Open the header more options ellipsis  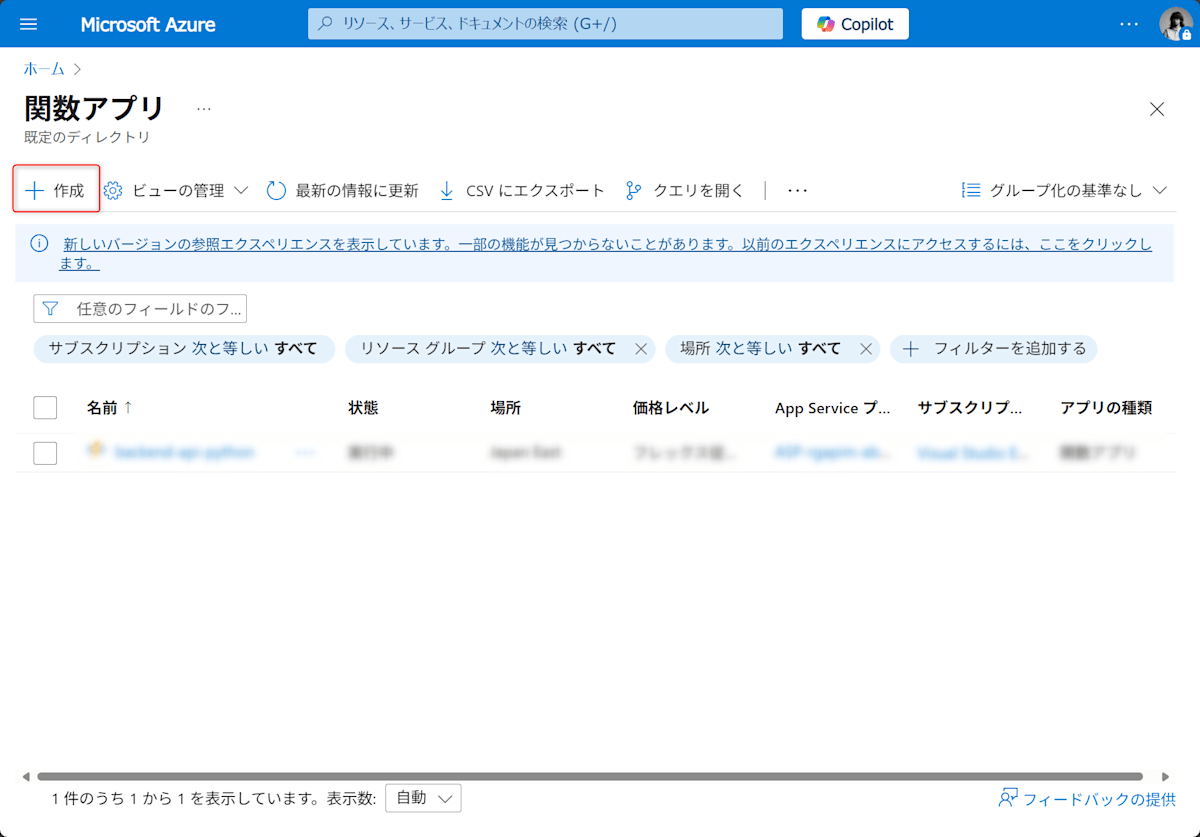(x=1129, y=24)
